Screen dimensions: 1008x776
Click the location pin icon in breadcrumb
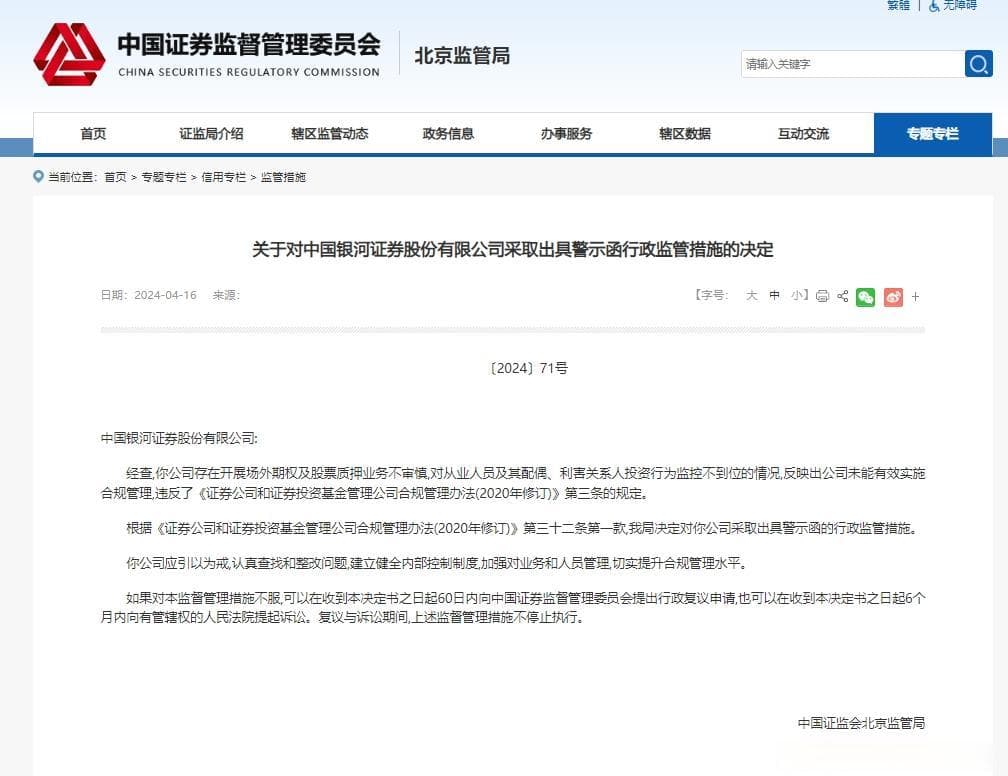pos(39,176)
